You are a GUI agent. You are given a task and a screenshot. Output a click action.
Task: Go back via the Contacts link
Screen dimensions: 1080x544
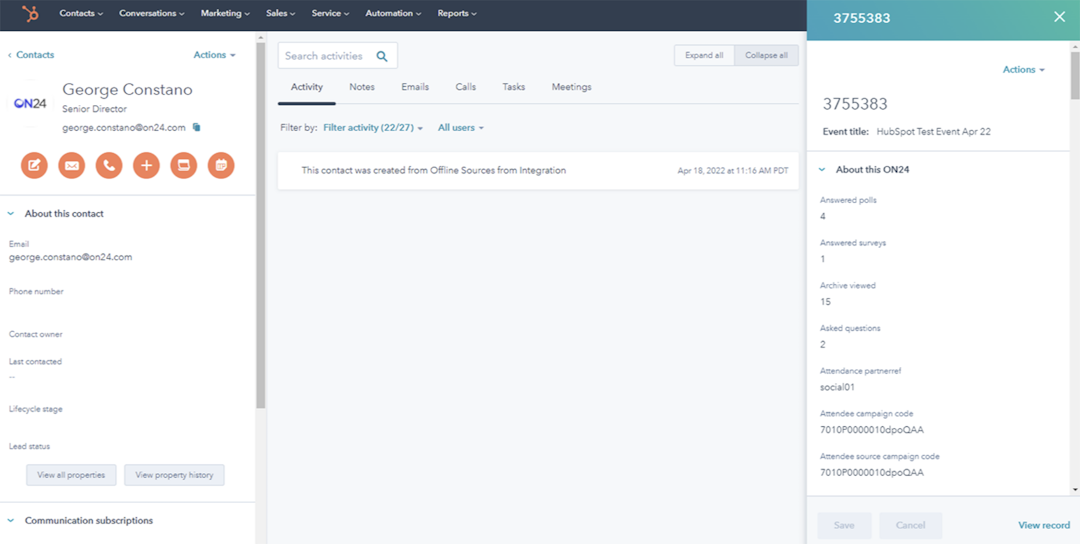click(31, 55)
